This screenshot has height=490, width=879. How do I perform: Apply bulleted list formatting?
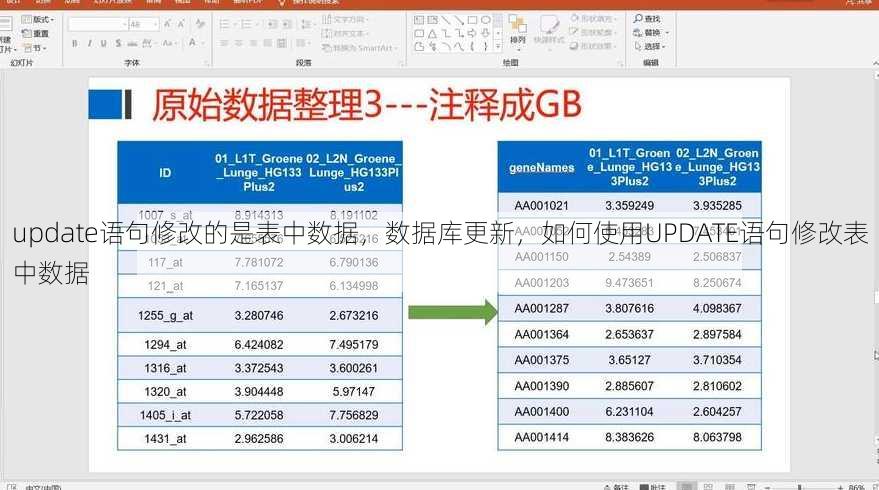tap(226, 24)
